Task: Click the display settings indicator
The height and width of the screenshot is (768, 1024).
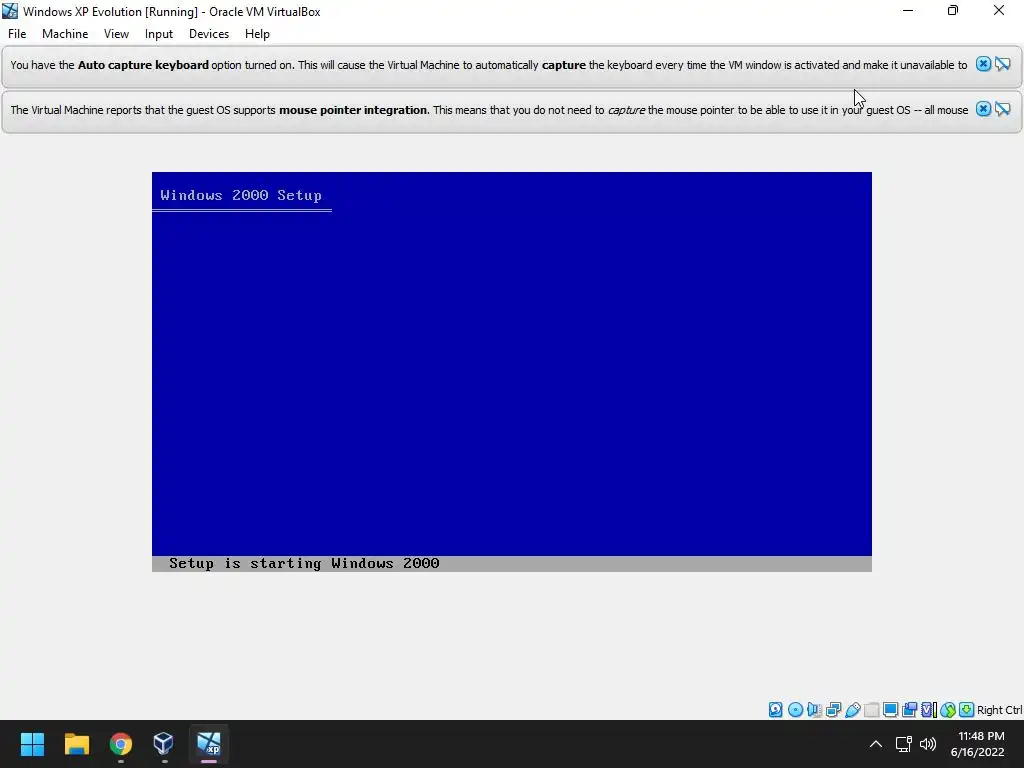Action: pos(890,710)
